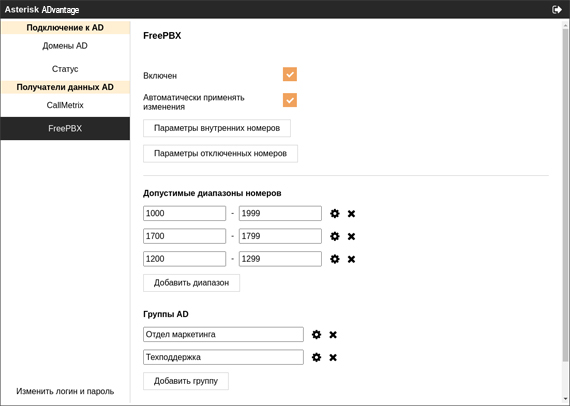Viewport: 570px width, 406px height.
Task: Open settings gear for range 1000-1999
Action: coord(334,214)
